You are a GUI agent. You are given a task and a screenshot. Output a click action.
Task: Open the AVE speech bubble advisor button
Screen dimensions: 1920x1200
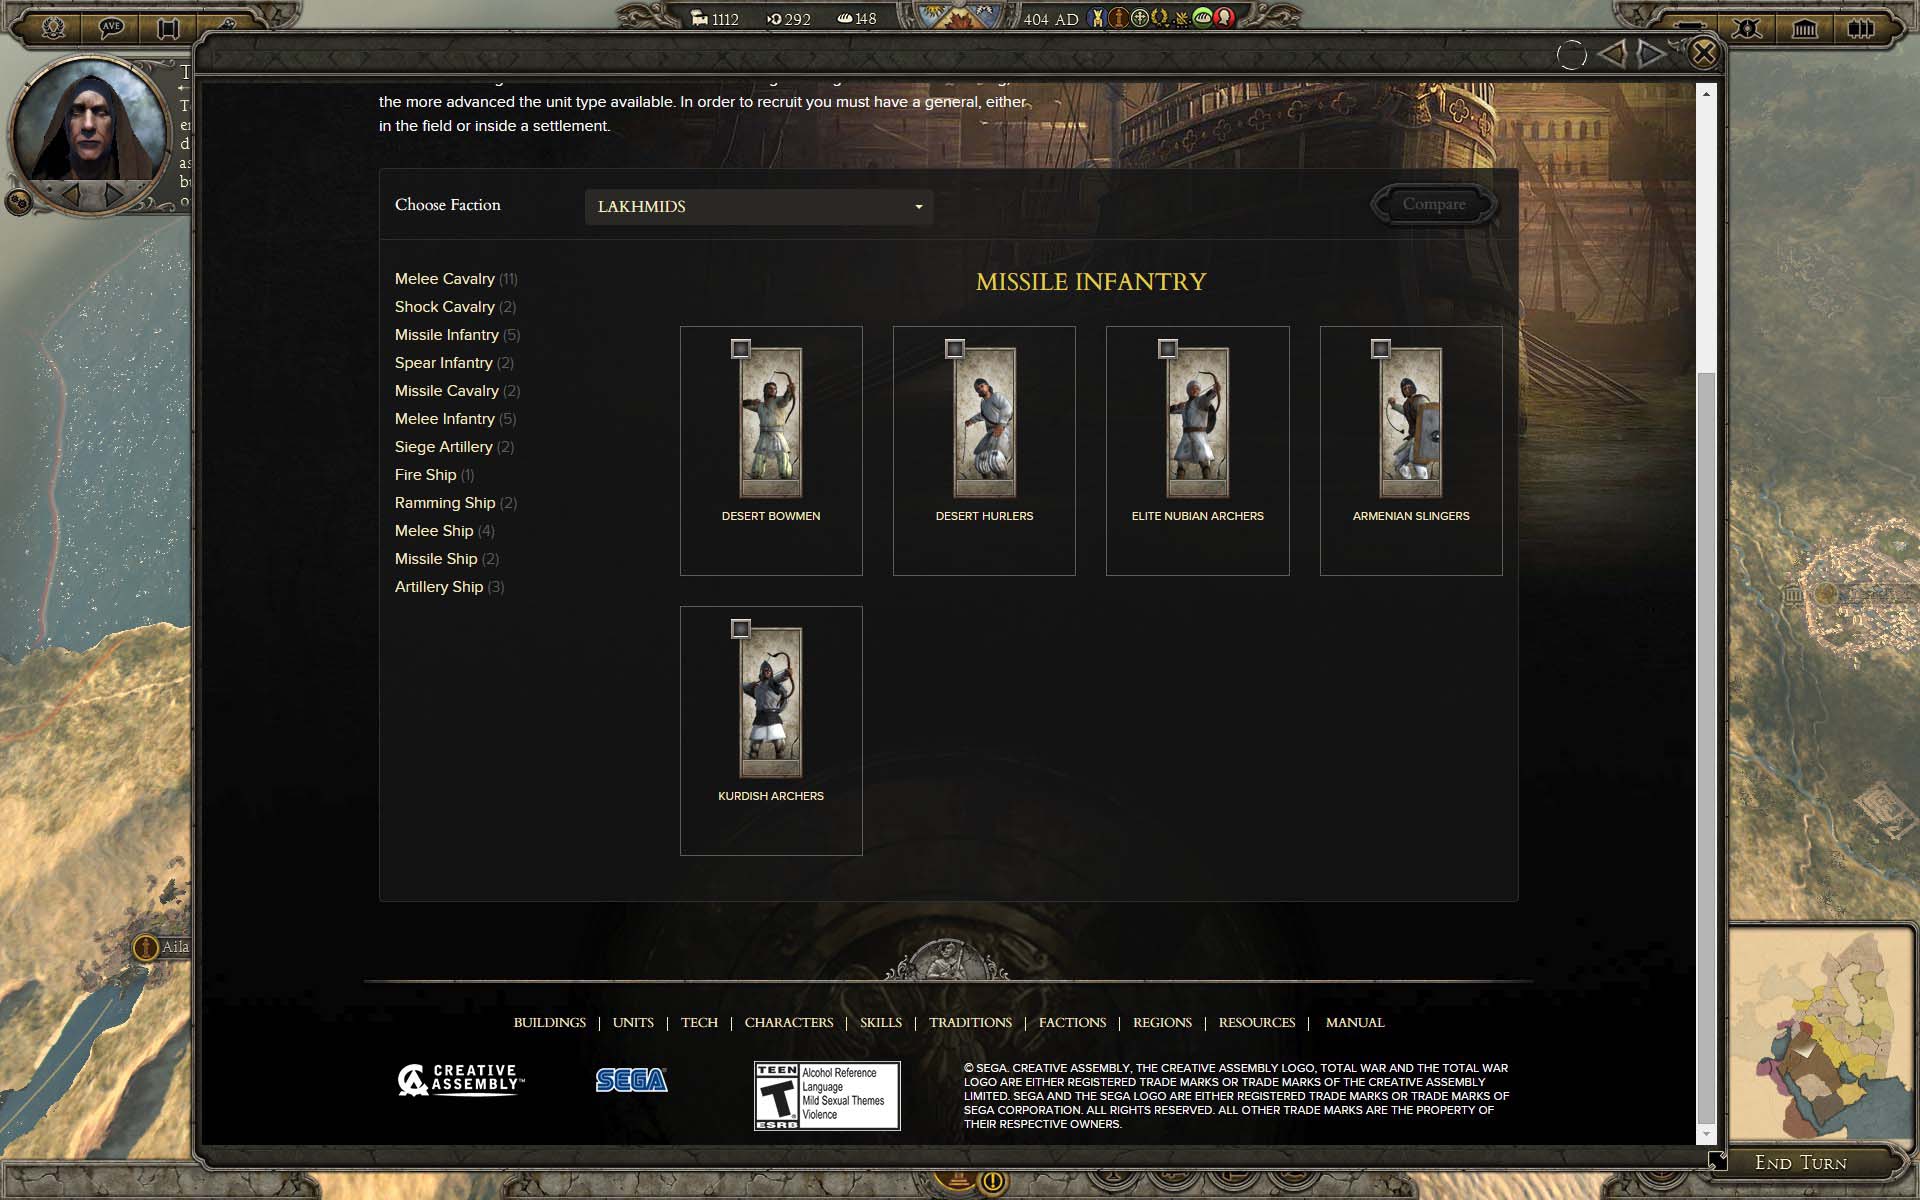pos(110,27)
